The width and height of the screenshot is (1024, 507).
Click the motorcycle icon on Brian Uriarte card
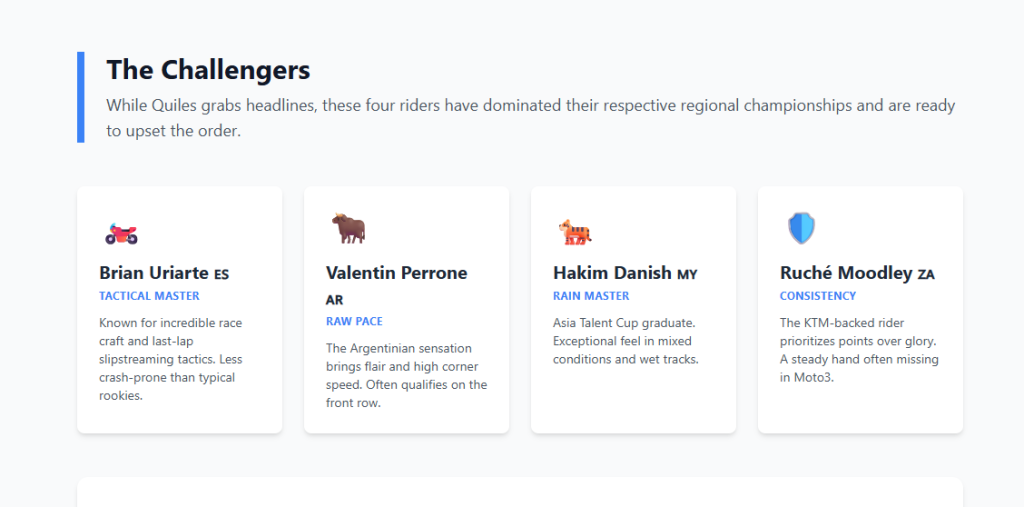tap(121, 234)
